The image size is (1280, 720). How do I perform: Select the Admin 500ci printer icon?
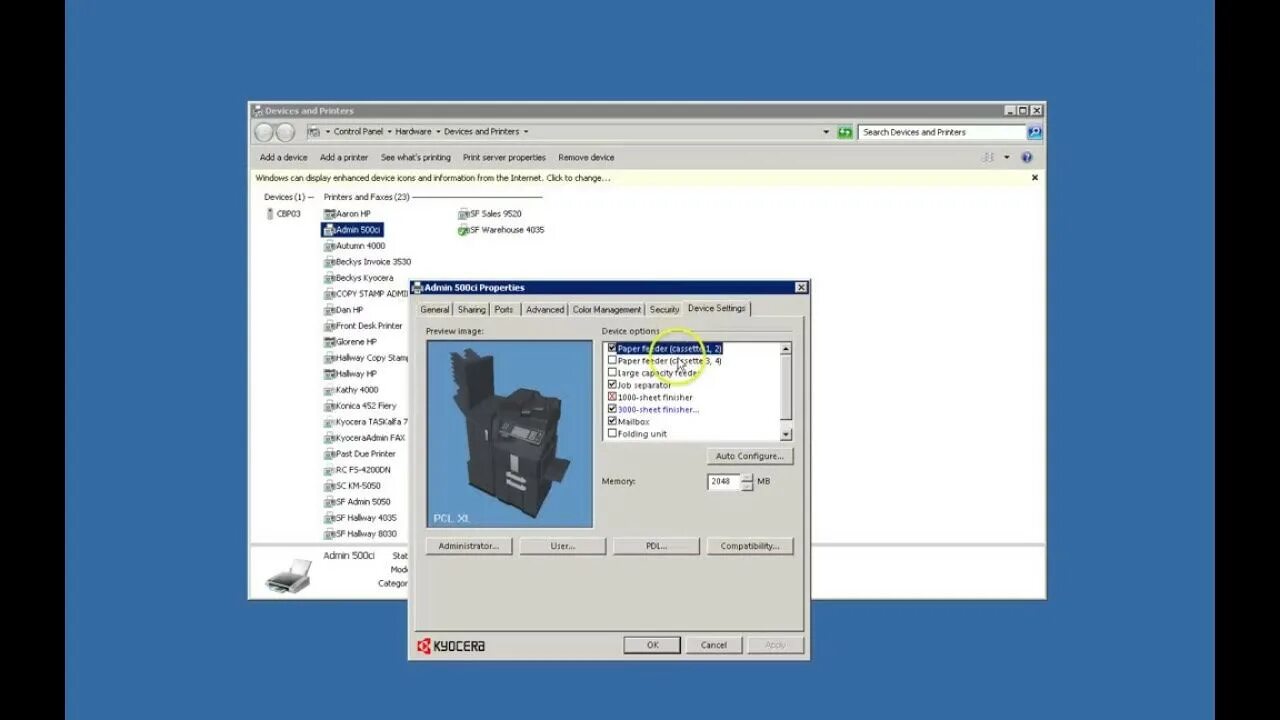pos(329,230)
